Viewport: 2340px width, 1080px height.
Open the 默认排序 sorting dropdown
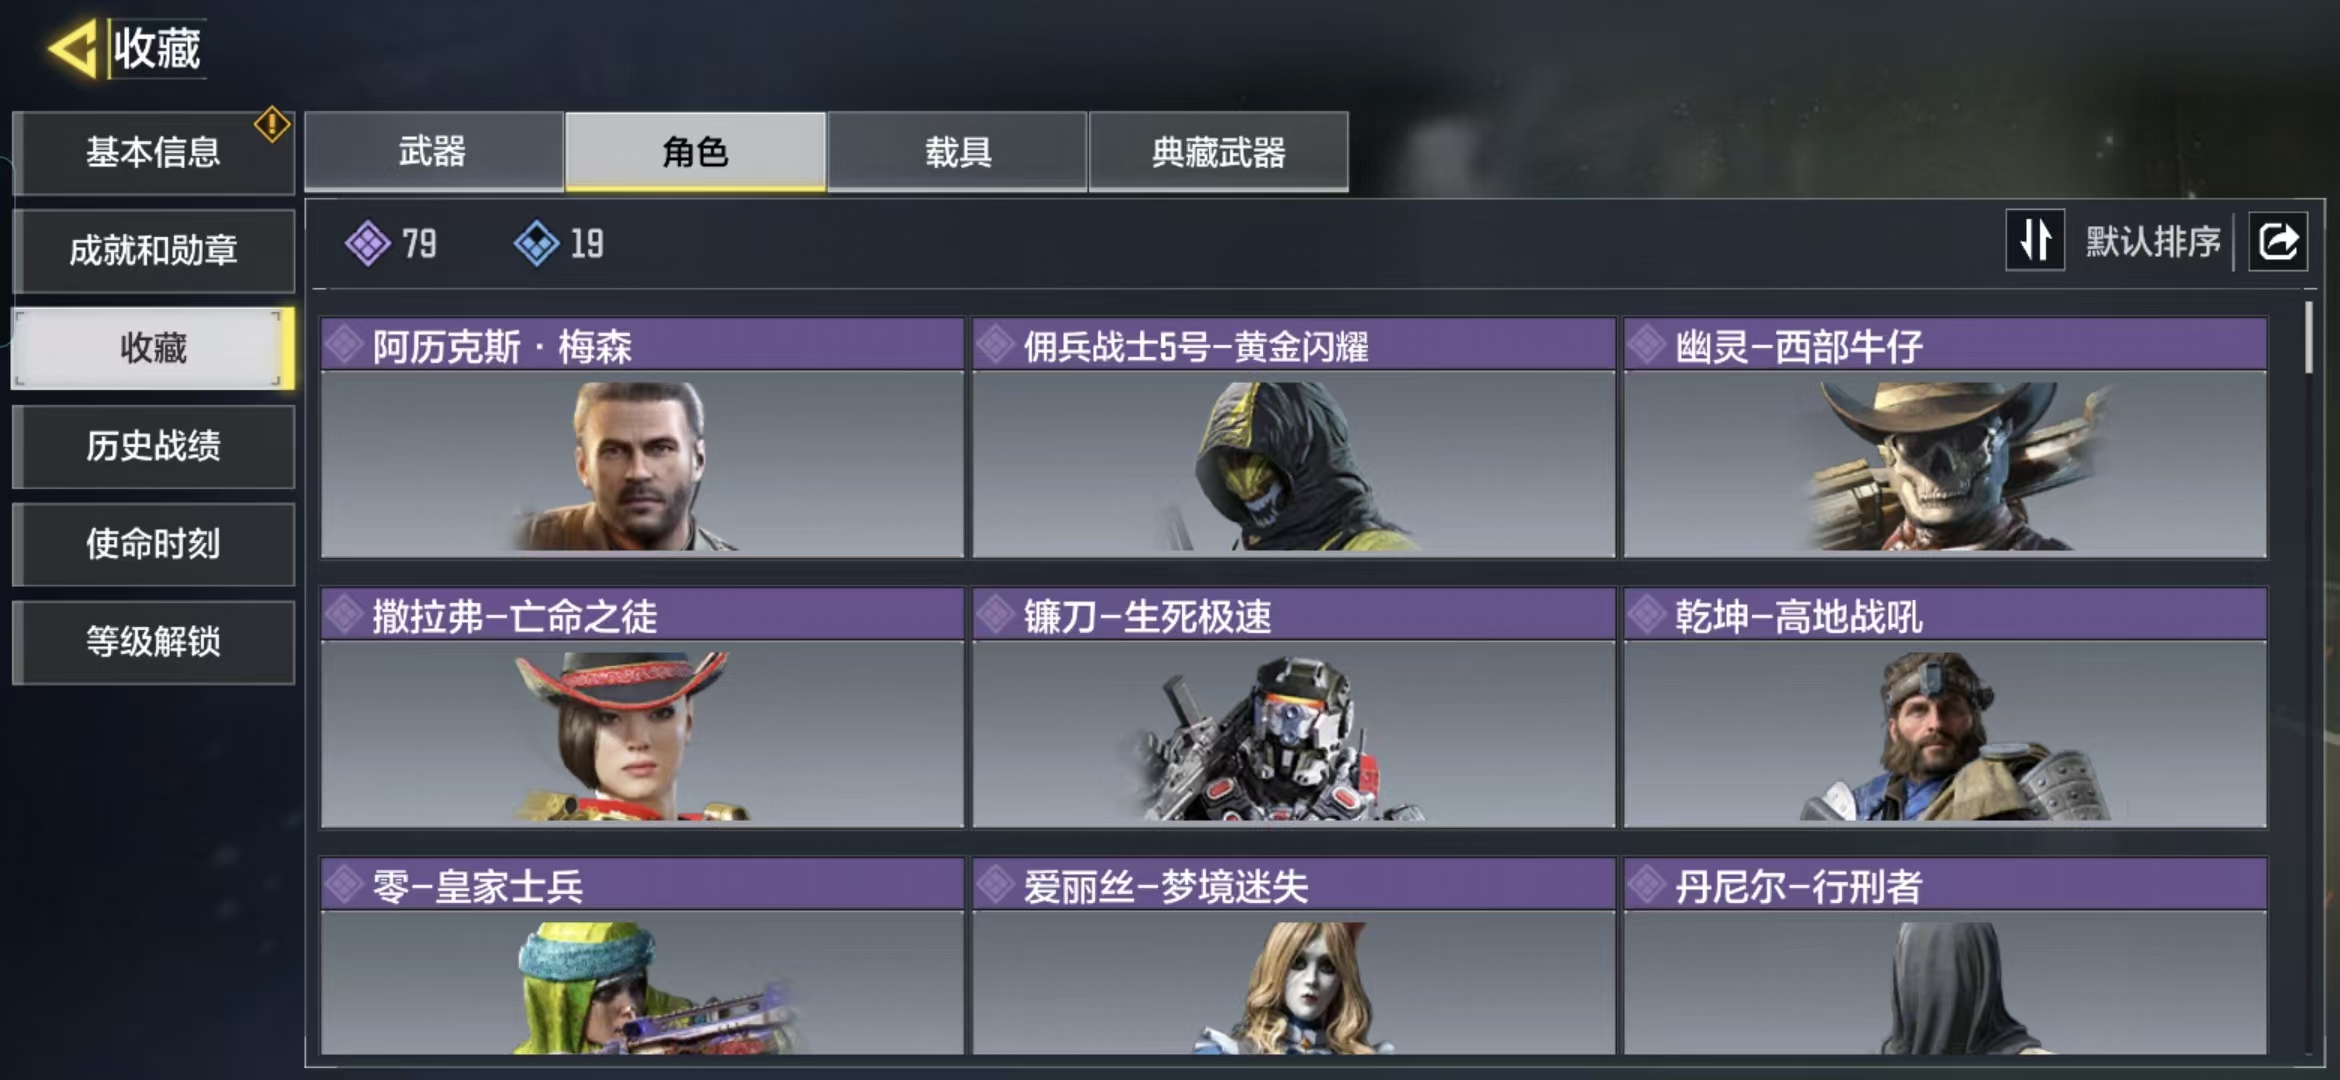[2152, 241]
